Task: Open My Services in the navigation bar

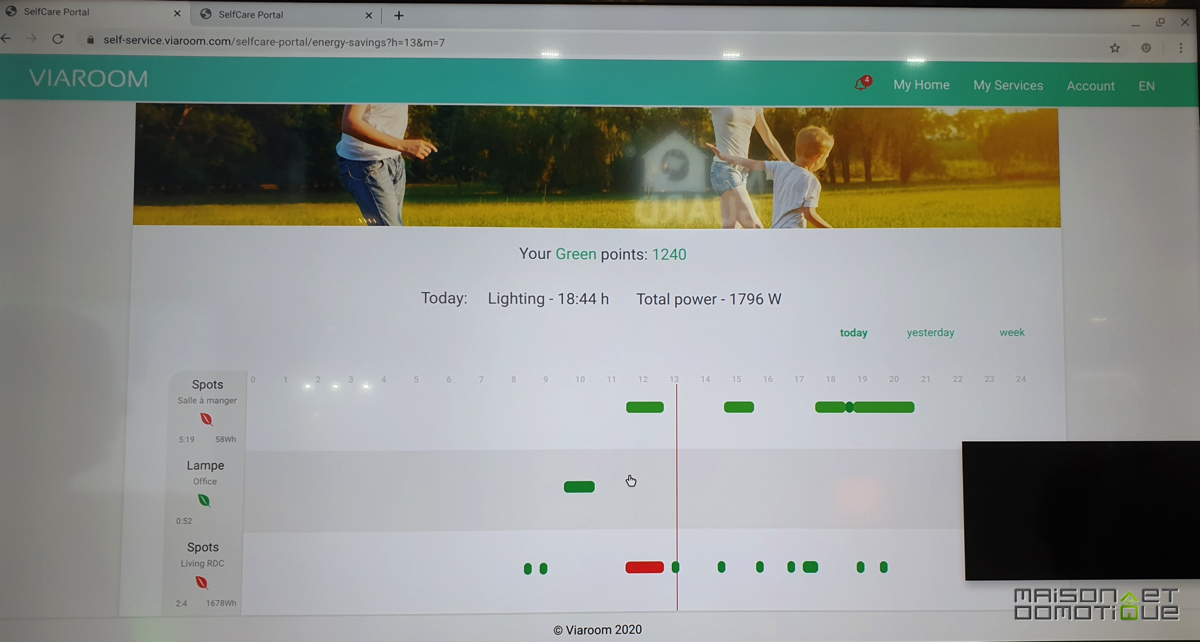Action: click(1008, 85)
